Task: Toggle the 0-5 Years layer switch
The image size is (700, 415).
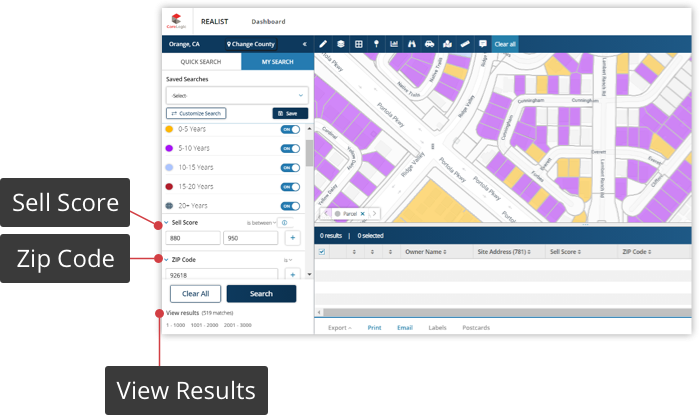Action: click(290, 129)
